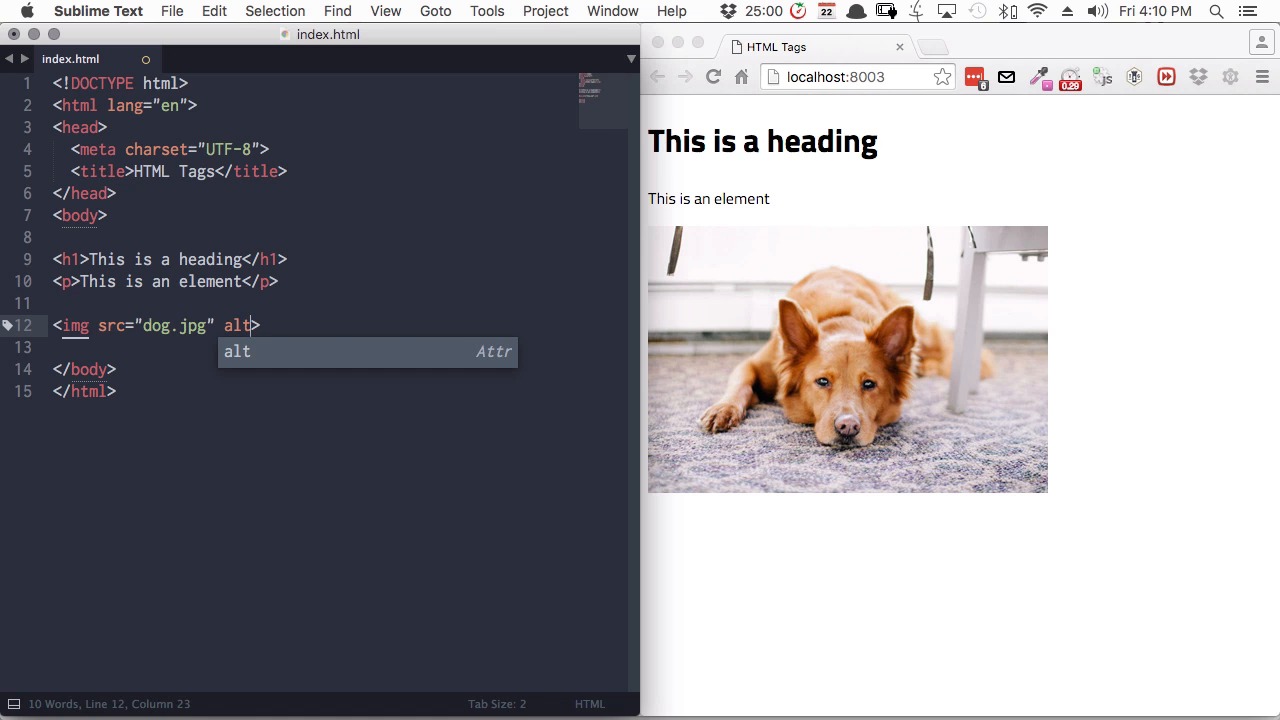Viewport: 1280px width, 720px height.
Task: Open the tab list dropdown arrow in Sublime
Action: (631, 59)
